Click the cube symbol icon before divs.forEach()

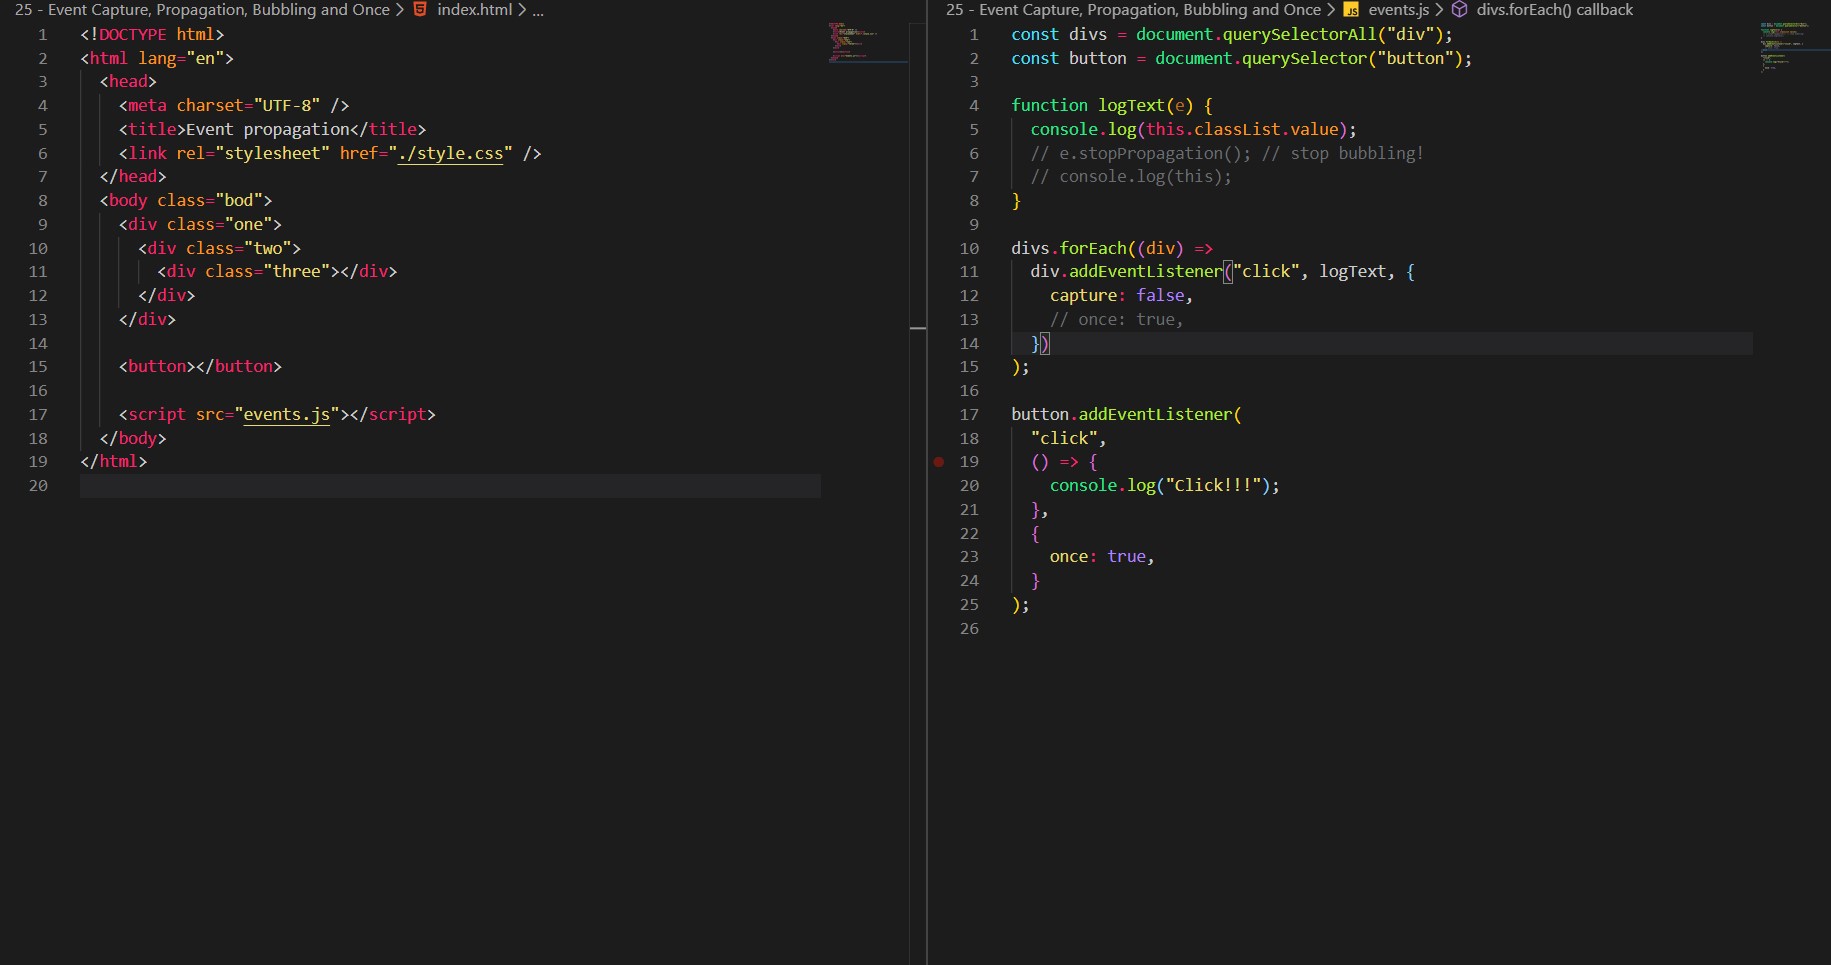[1460, 9]
